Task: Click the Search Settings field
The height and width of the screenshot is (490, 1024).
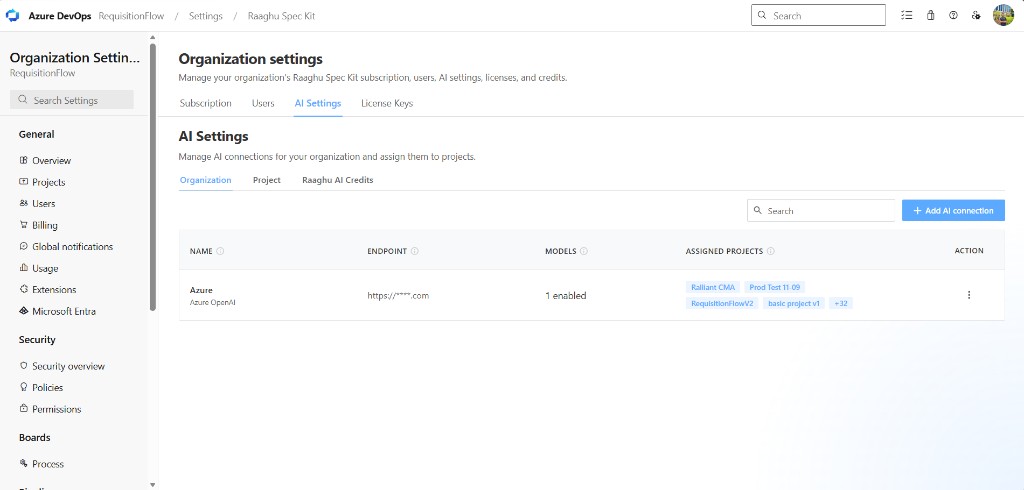Action: point(72,100)
